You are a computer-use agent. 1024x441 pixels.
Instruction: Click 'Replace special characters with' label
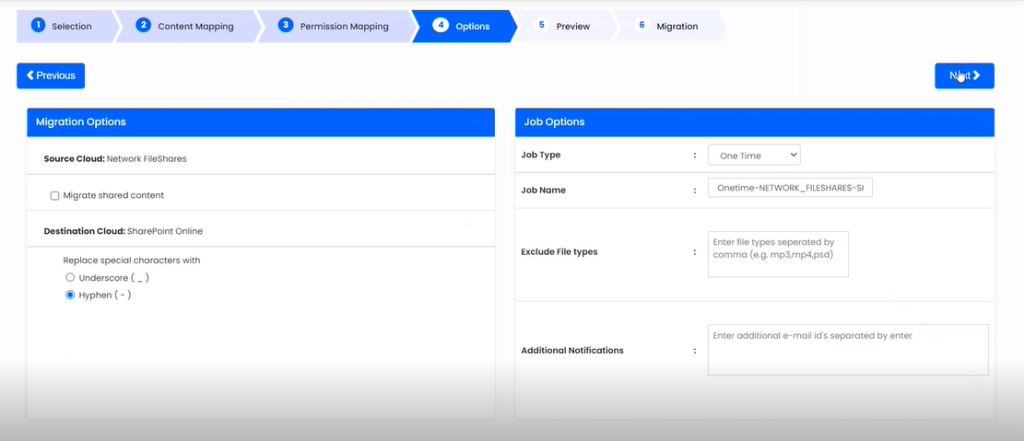pos(131,260)
